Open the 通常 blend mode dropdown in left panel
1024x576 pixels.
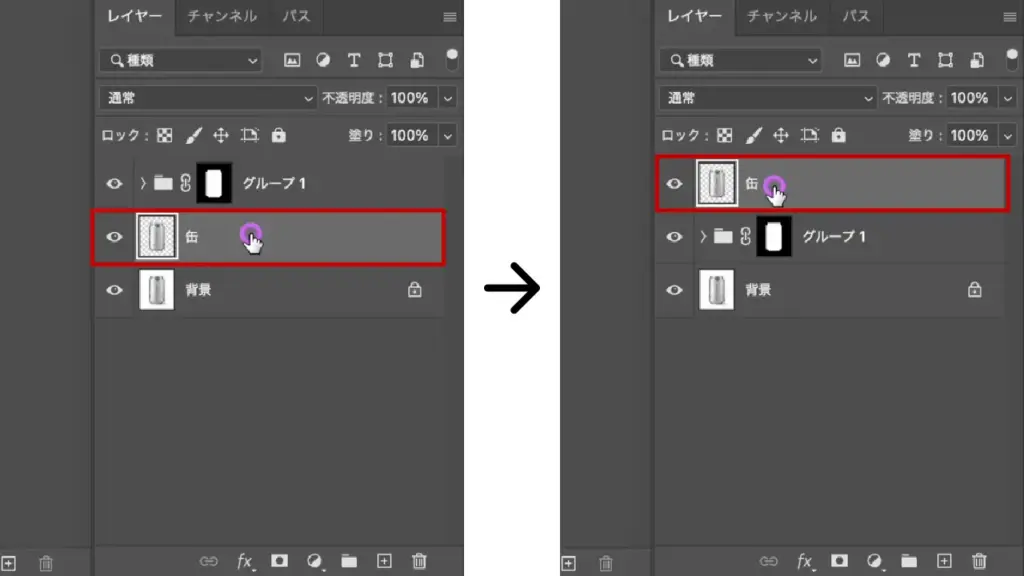click(x=208, y=98)
